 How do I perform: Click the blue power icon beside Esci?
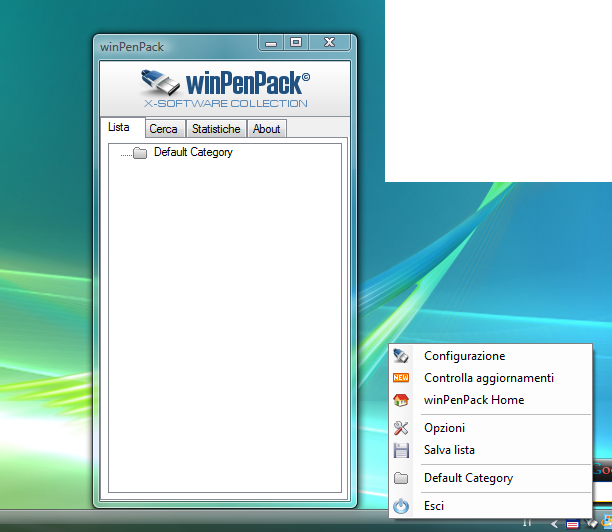tap(401, 506)
